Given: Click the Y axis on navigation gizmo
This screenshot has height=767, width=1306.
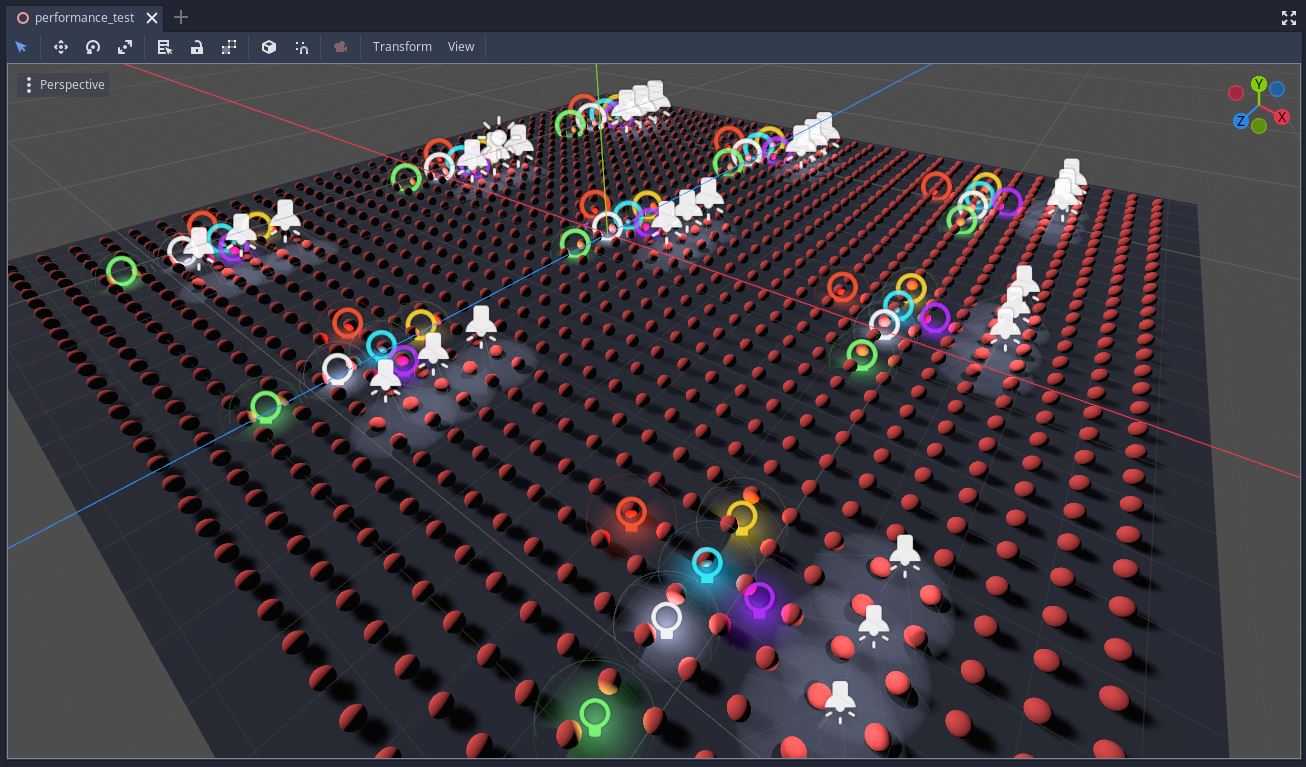Looking at the screenshot, I should pos(1259,84).
